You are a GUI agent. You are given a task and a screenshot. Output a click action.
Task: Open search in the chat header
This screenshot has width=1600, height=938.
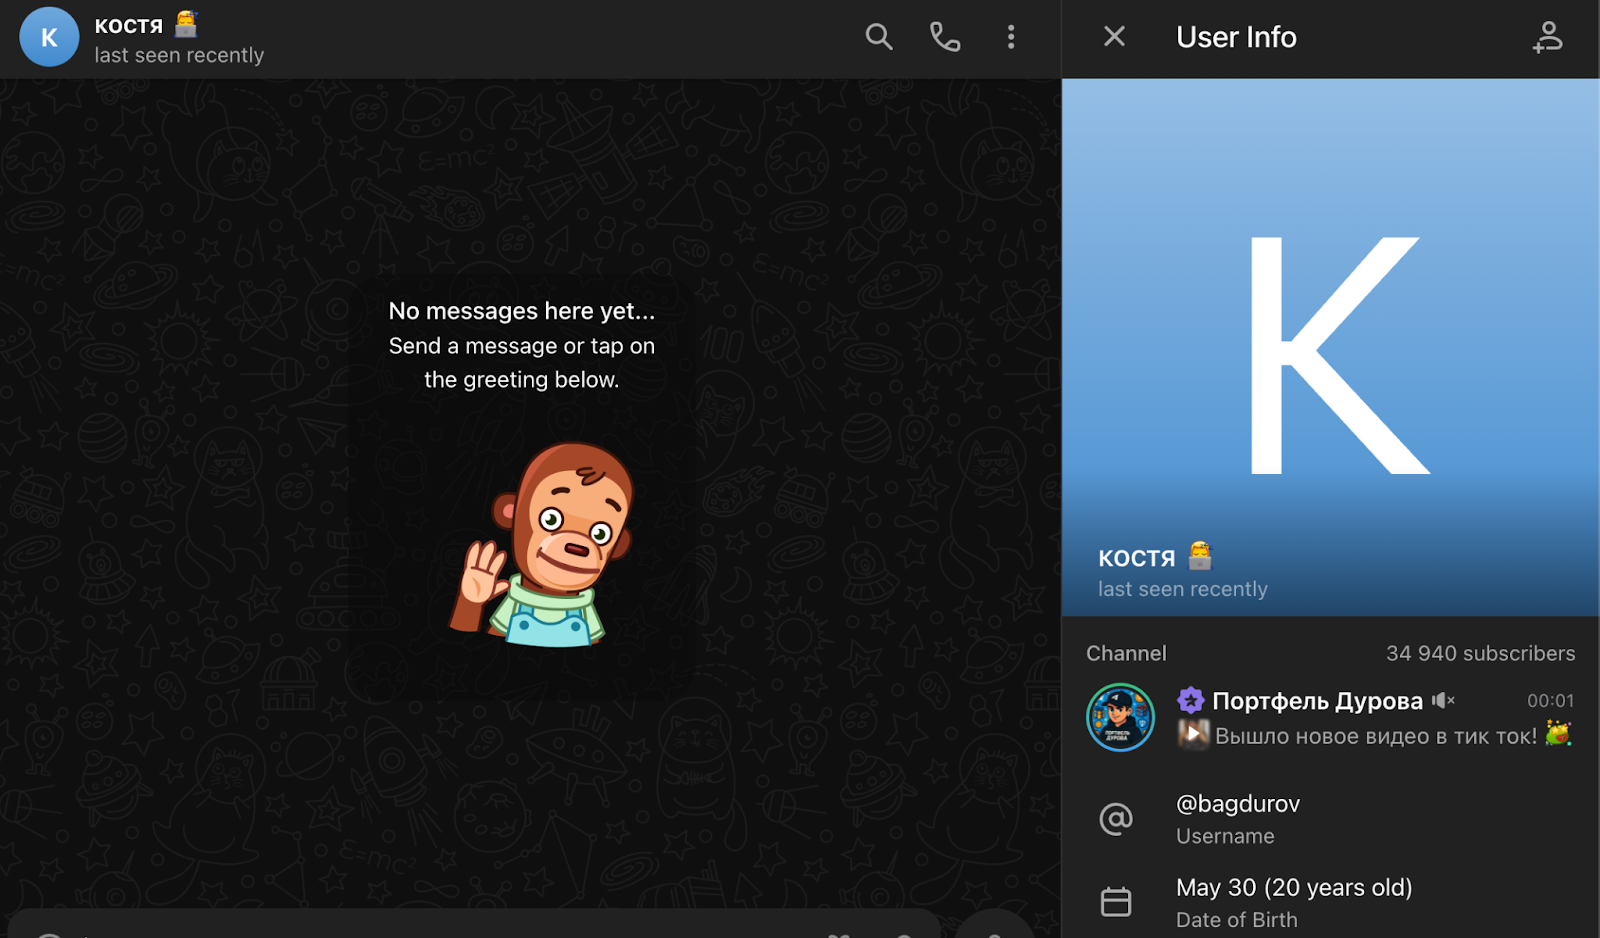coord(878,37)
